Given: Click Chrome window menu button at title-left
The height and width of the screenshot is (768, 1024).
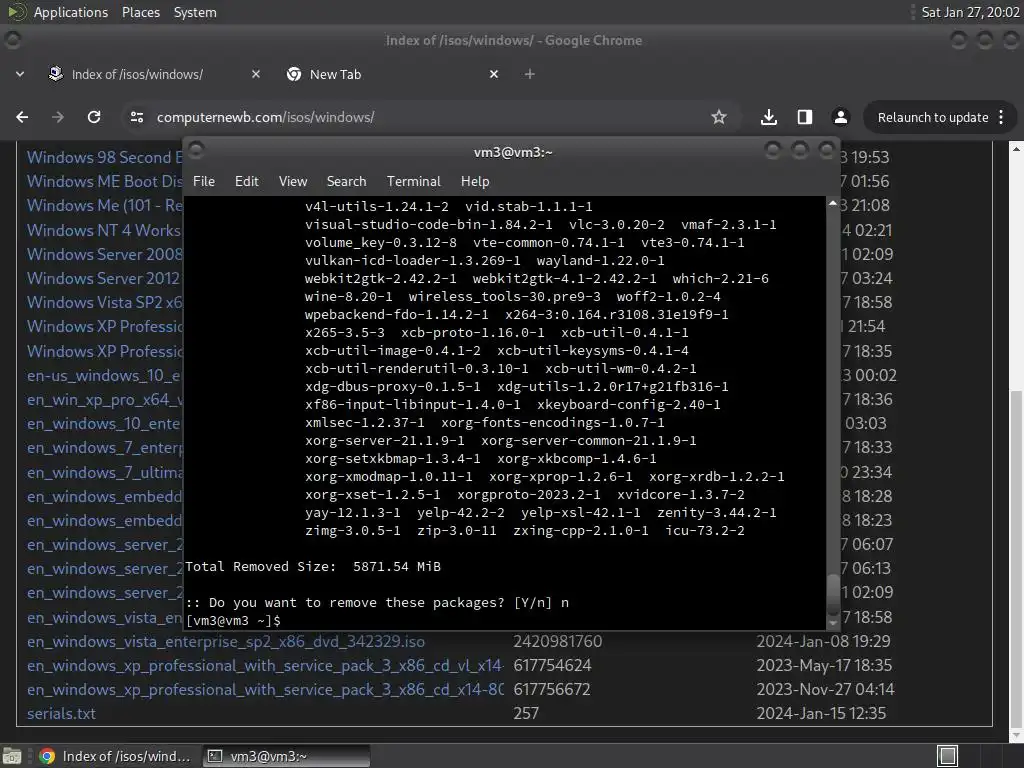Looking at the screenshot, I should point(12,40).
